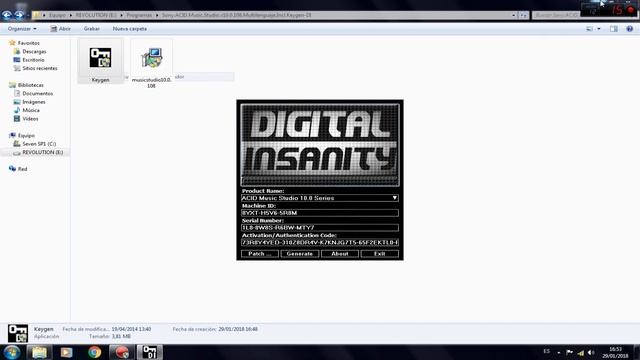Click the Action Center flag icon

pyautogui.click(x=569, y=353)
